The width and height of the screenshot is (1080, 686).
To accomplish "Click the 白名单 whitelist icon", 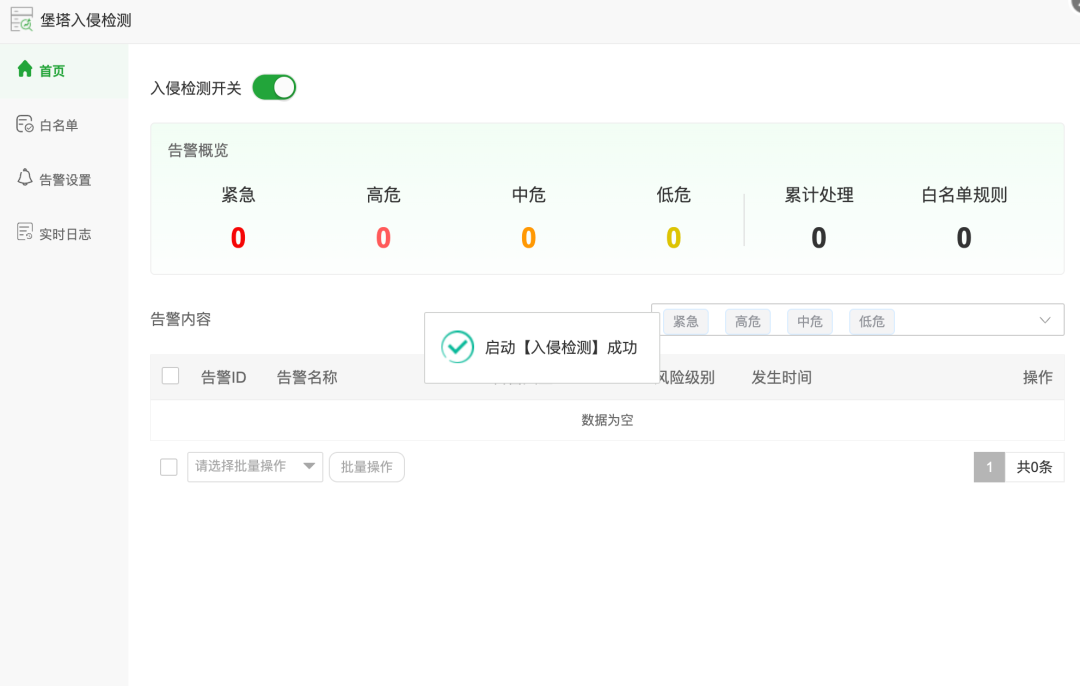I will click(x=23, y=124).
